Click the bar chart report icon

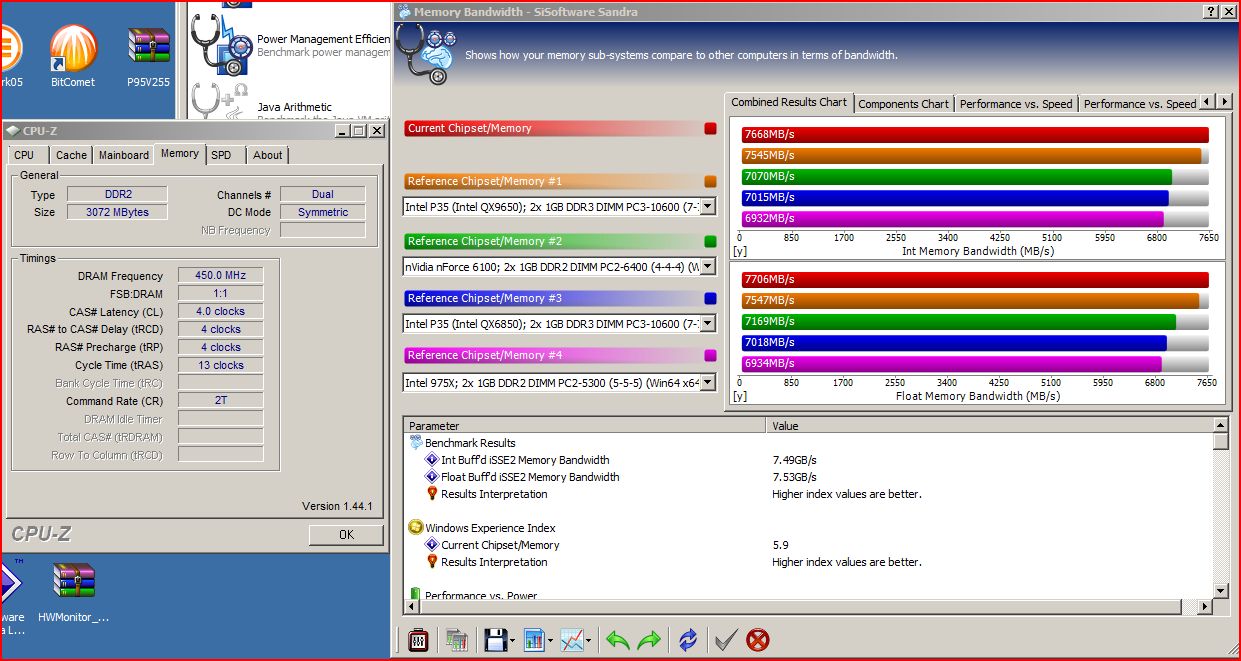[x=533, y=639]
